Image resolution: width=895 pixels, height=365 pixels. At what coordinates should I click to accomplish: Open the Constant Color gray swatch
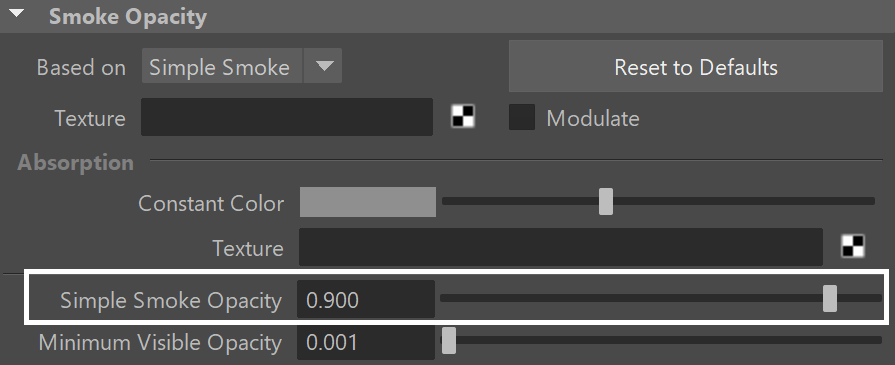point(368,202)
